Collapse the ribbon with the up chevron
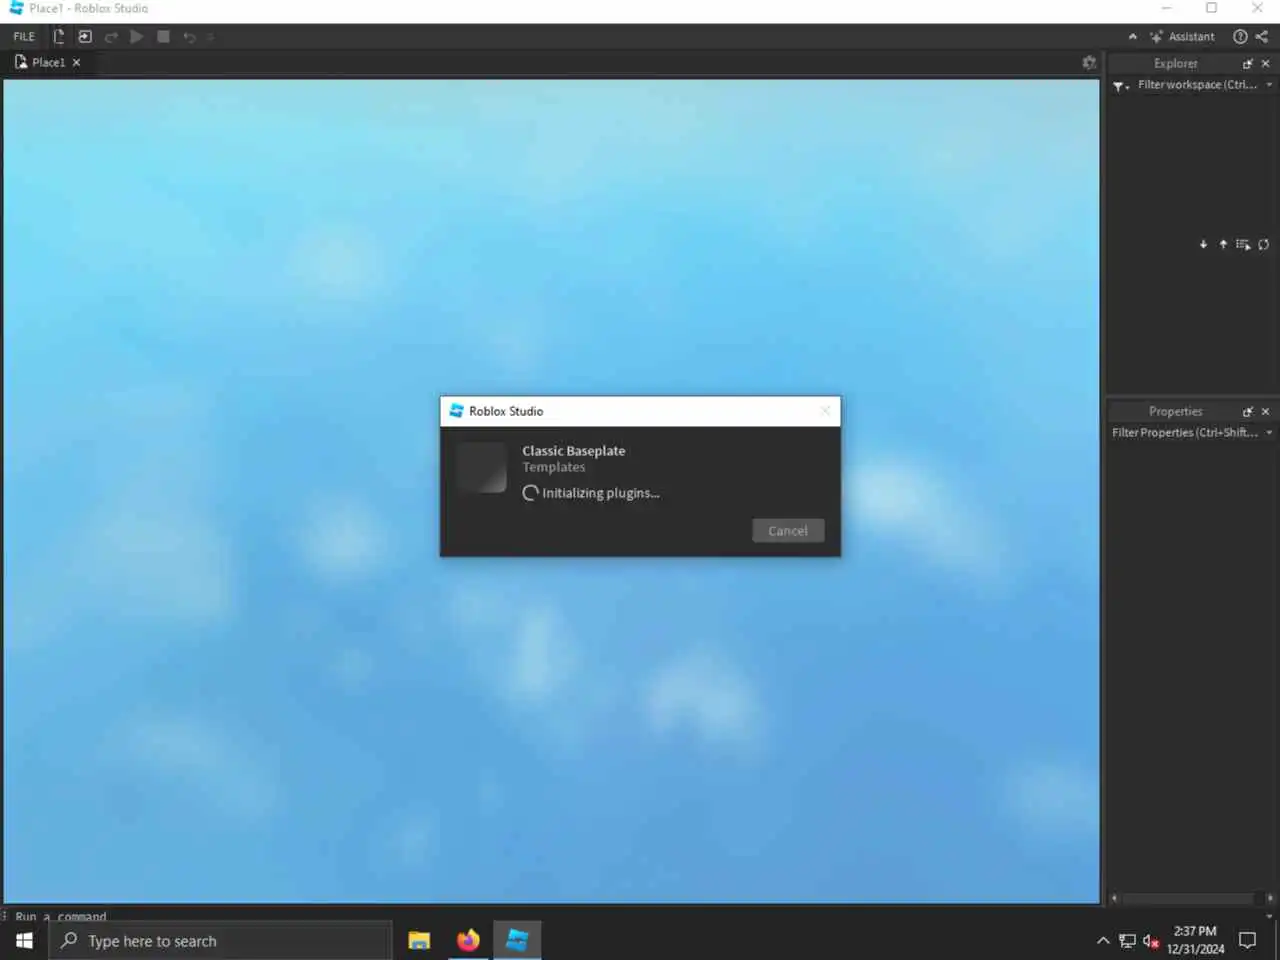This screenshot has width=1280, height=960. point(1132,37)
